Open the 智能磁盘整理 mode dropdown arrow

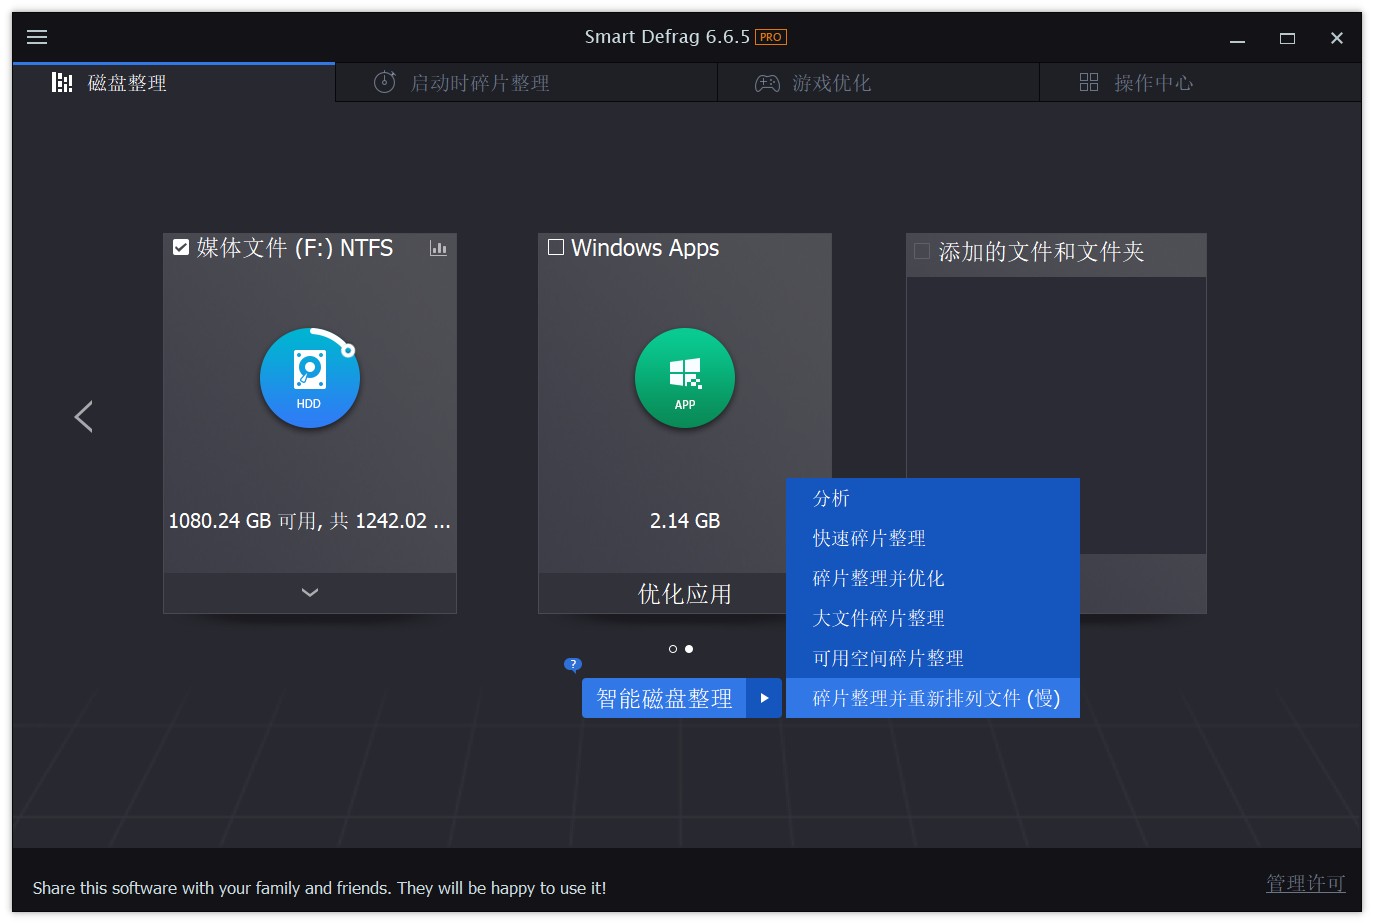pos(765,698)
